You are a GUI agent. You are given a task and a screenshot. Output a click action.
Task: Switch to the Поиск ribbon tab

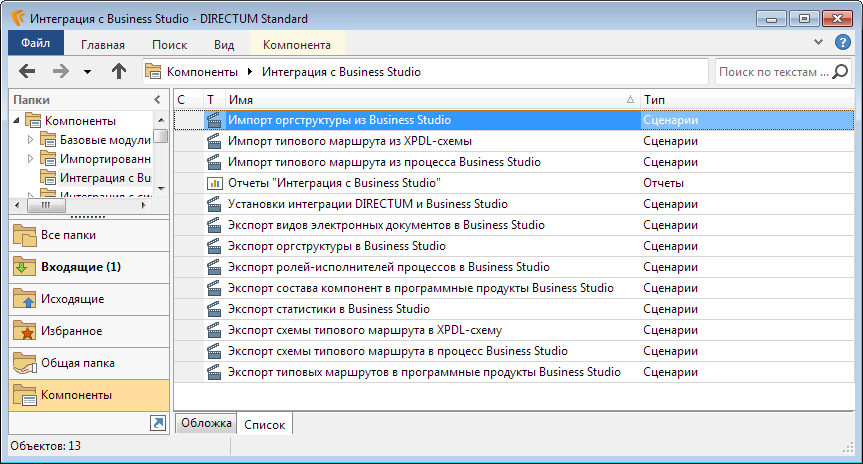click(x=170, y=45)
